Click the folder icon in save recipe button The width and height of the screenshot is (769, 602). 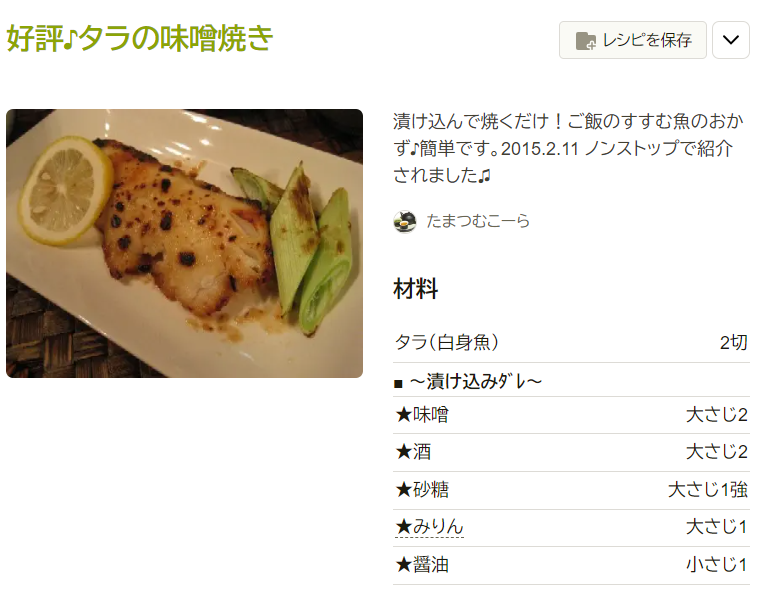(x=585, y=41)
